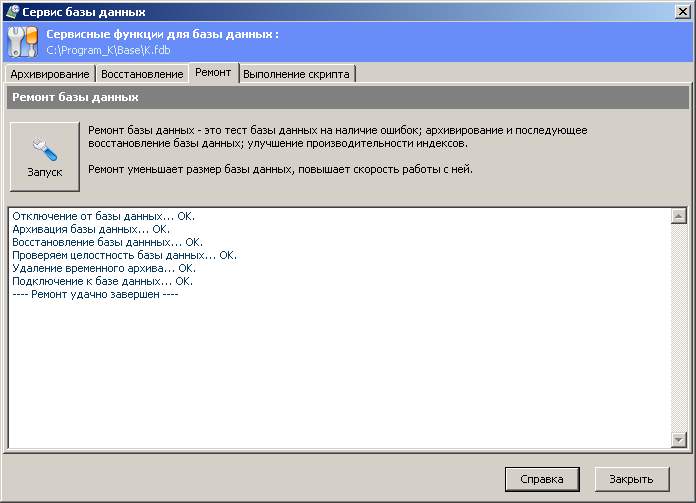
Task: Click log line Отключение от базы данных
Action: click(x=103, y=216)
